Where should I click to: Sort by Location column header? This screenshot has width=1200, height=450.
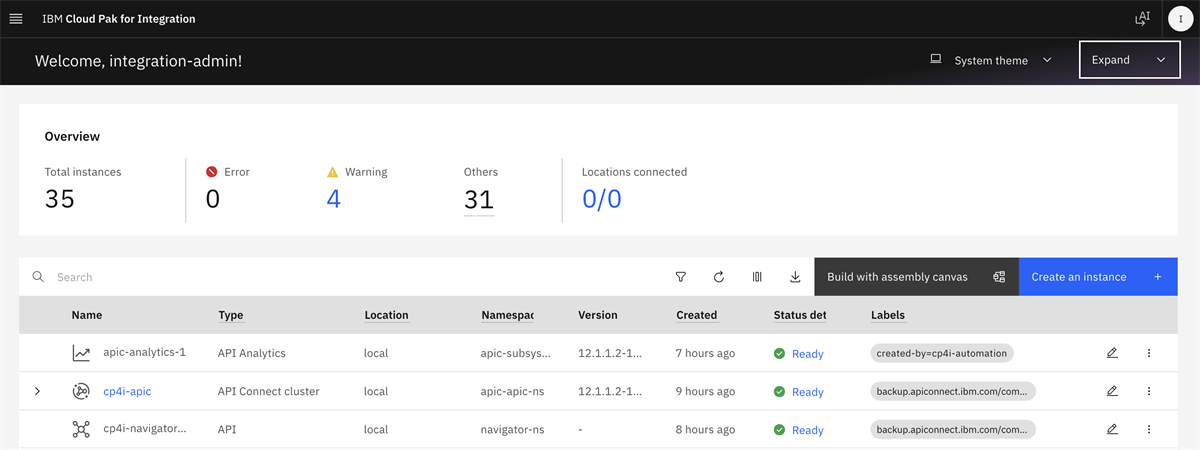pyautogui.click(x=387, y=315)
